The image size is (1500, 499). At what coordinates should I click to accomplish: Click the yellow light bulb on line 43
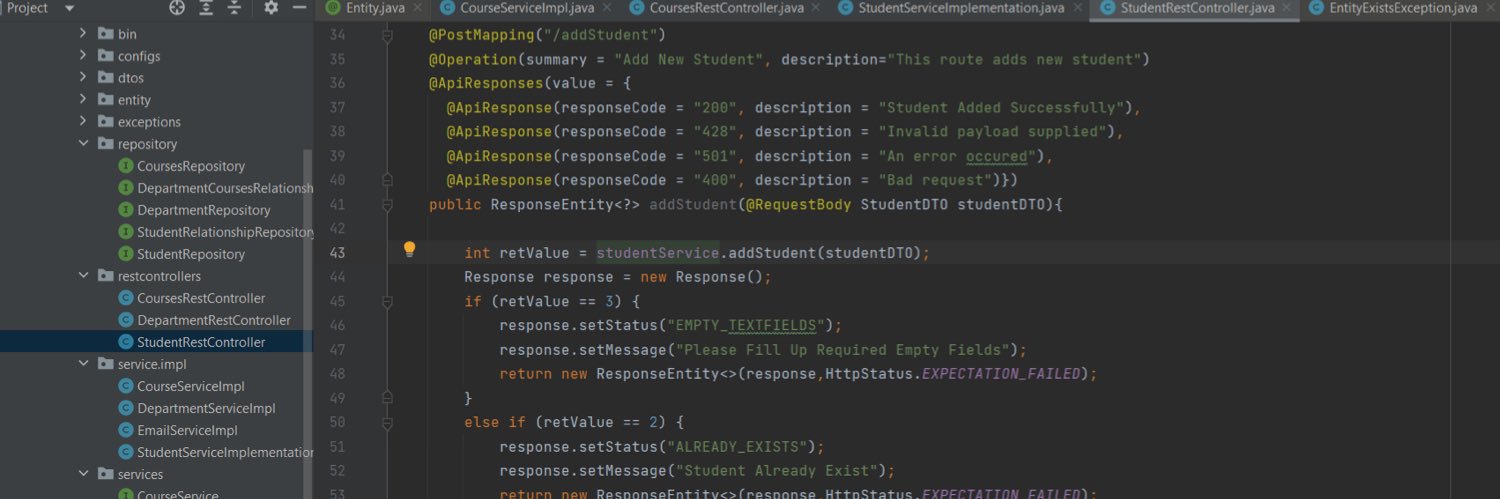tap(409, 250)
